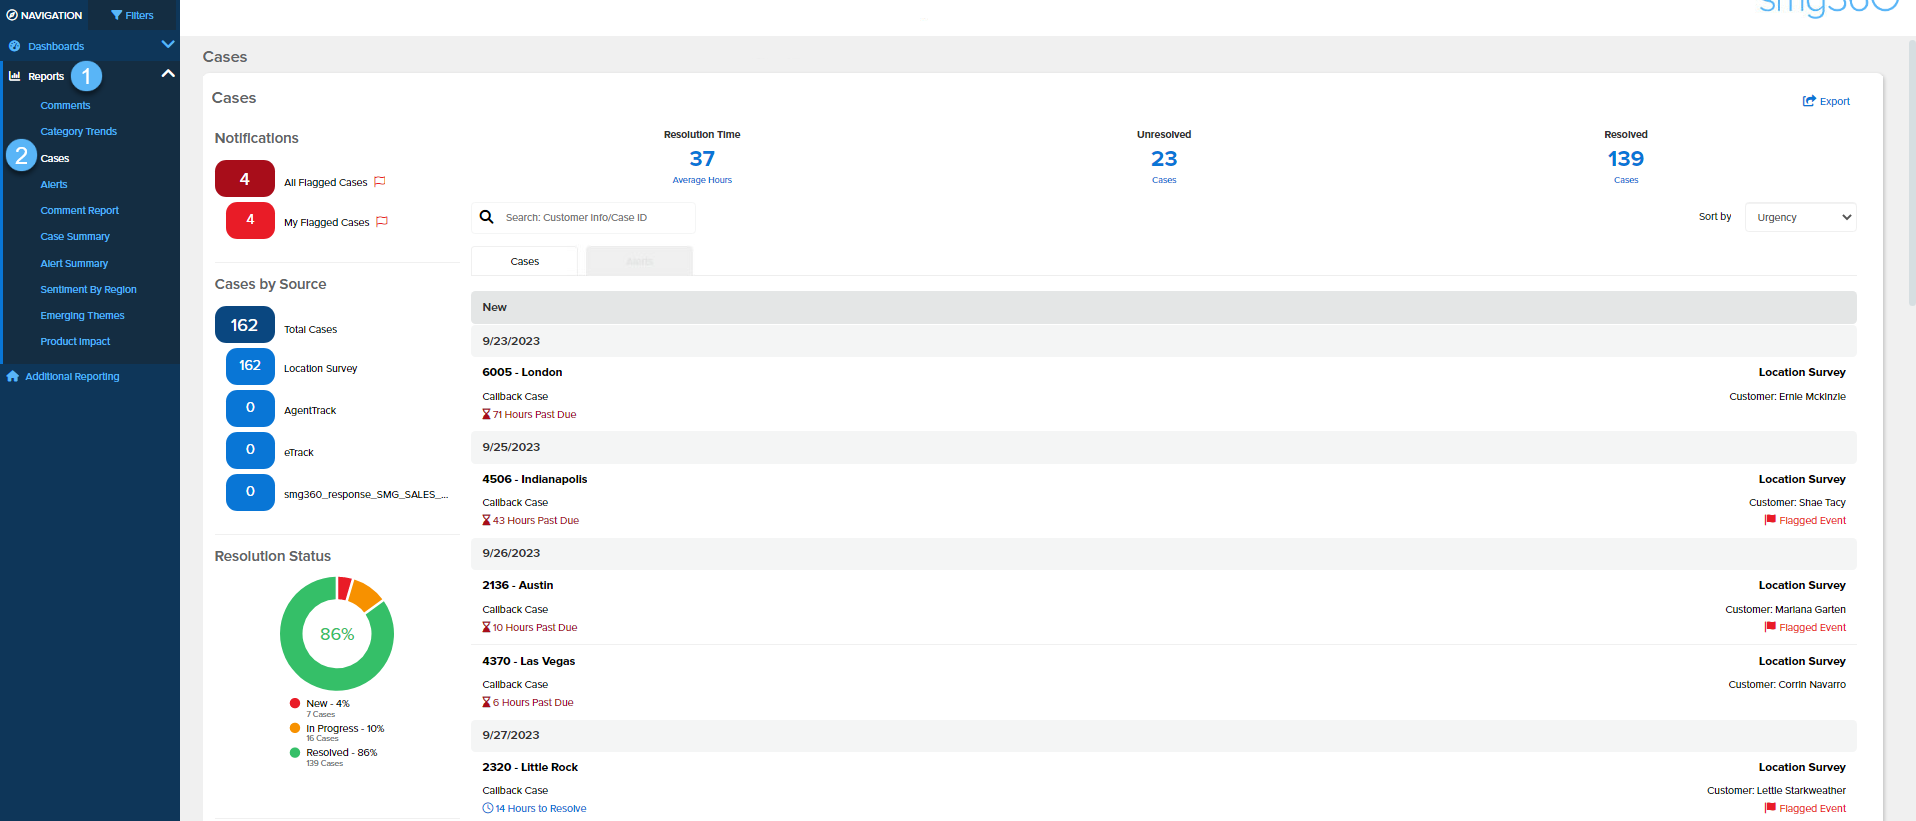This screenshot has height=821, width=1916.
Task: Click the search magnifier icon
Action: pos(487,217)
